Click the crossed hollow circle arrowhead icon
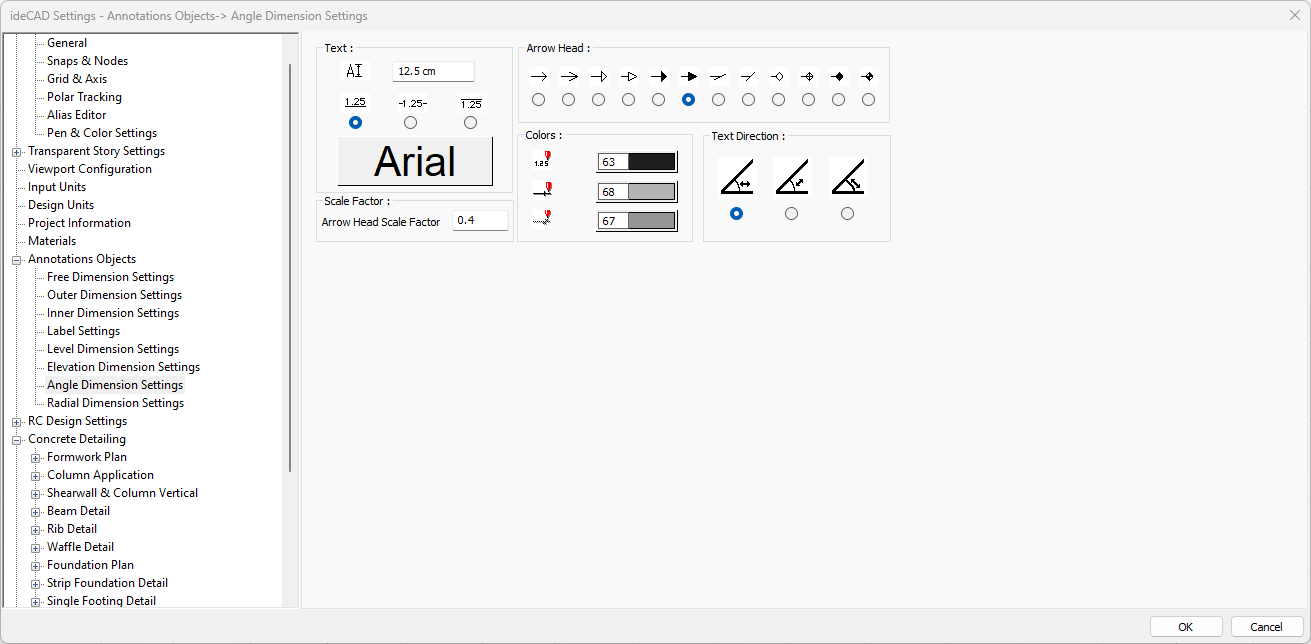The image size is (1311, 644). tap(809, 76)
